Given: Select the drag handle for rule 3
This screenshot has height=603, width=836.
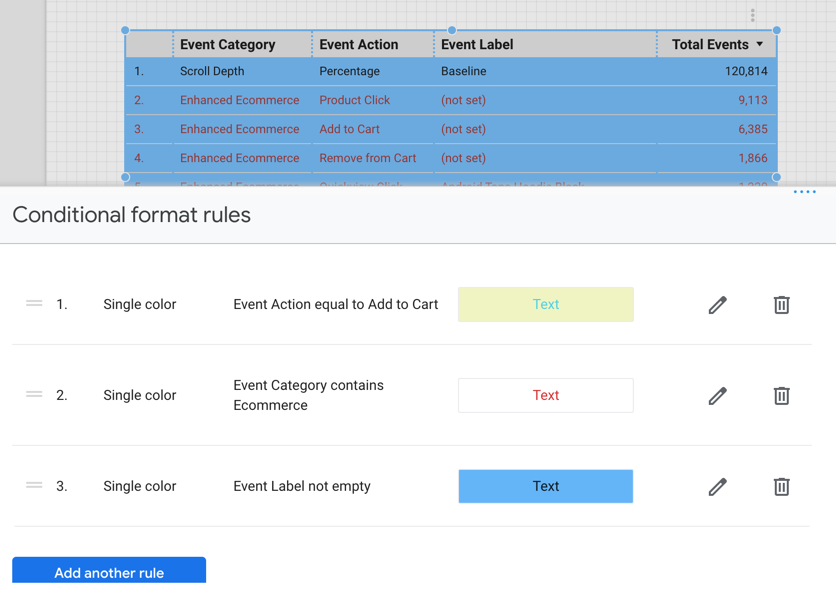Looking at the screenshot, I should tap(33, 486).
